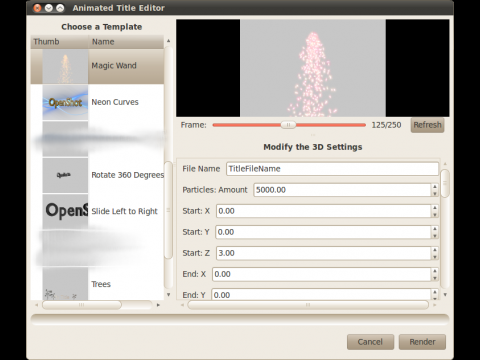Decrease Start: X with down arrow
The height and width of the screenshot is (360, 480).
[x=435, y=214]
